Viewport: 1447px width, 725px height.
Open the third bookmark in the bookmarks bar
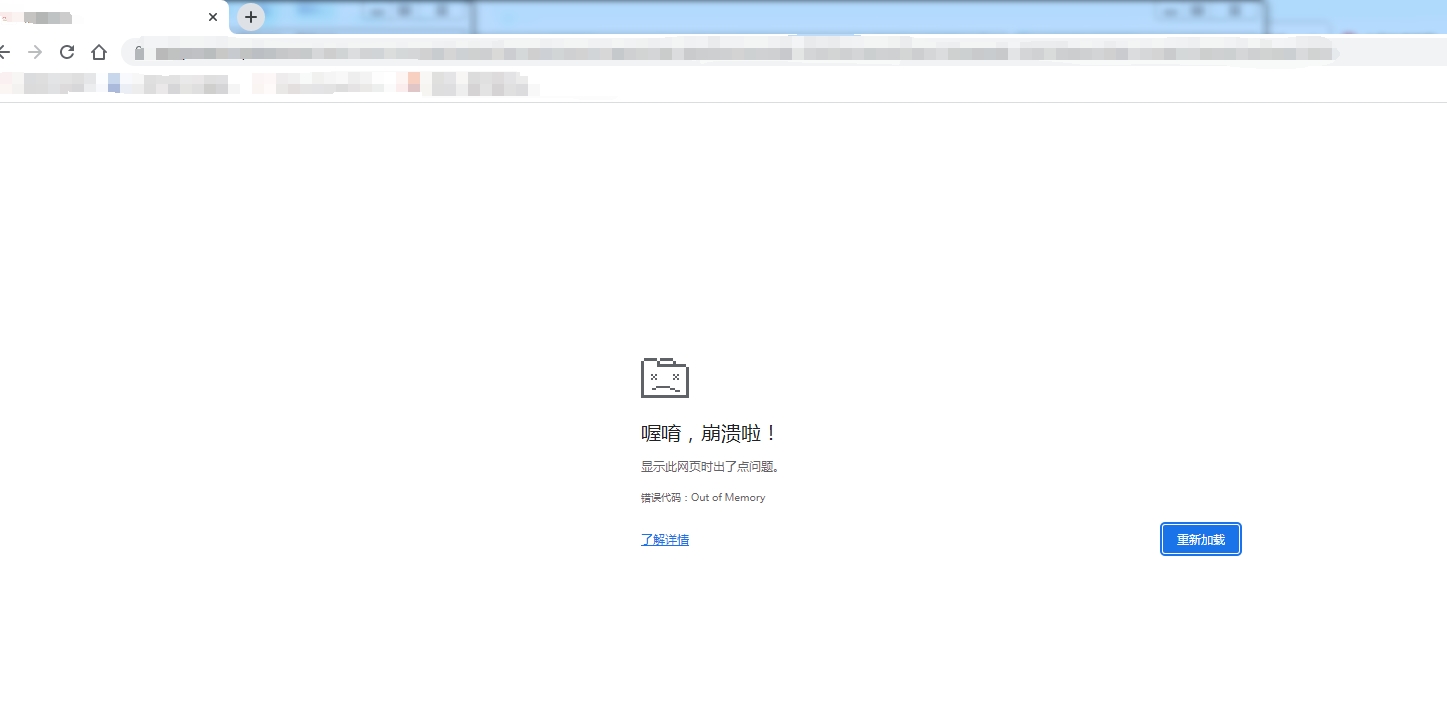(320, 84)
